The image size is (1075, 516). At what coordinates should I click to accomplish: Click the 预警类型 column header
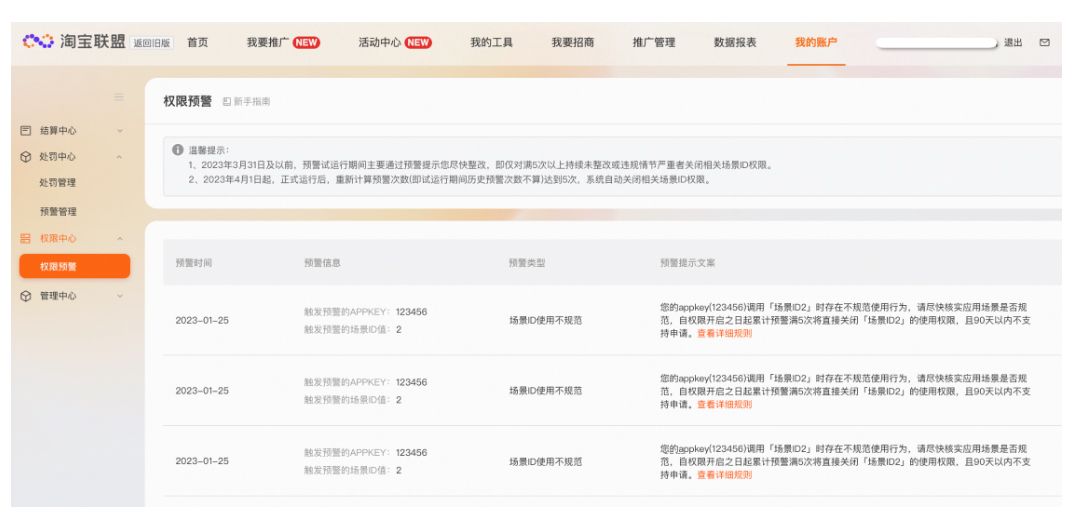[527, 262]
